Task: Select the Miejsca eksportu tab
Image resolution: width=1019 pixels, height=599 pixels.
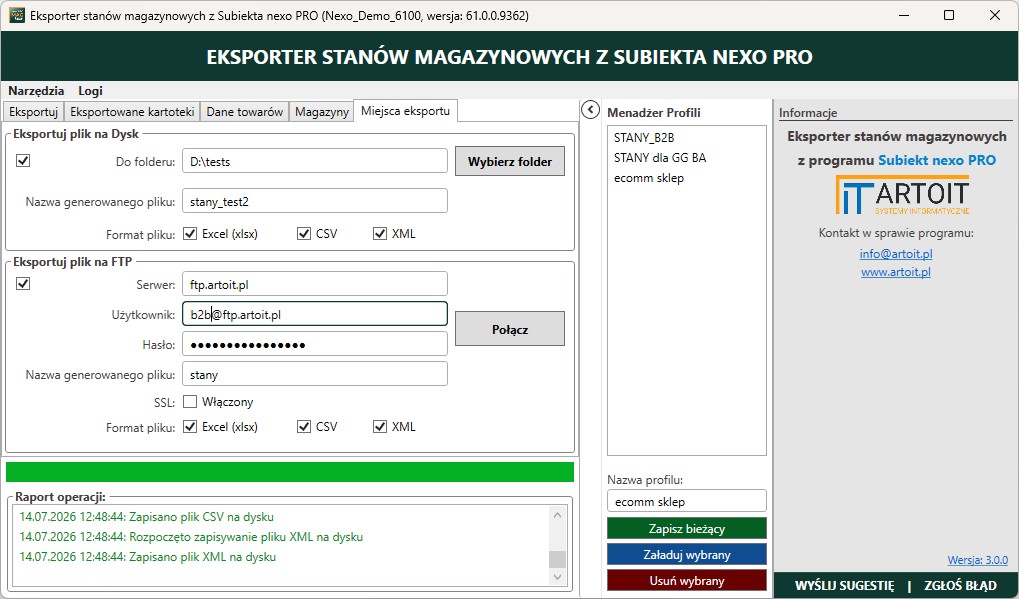Action: pos(406,110)
